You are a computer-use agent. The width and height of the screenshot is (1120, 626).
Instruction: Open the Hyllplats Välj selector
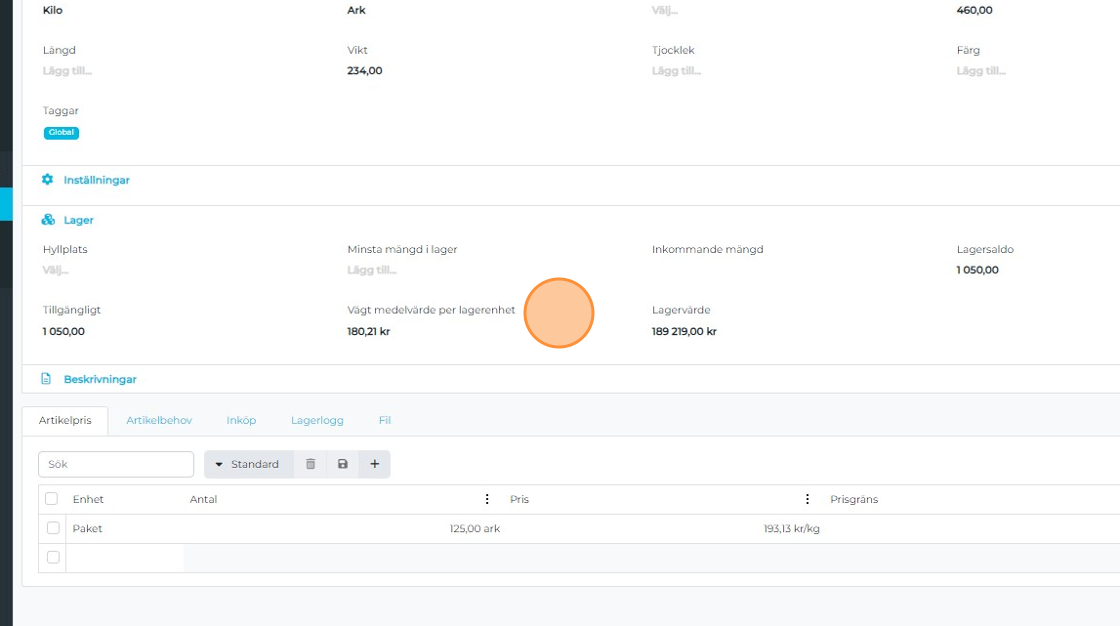pos(56,270)
